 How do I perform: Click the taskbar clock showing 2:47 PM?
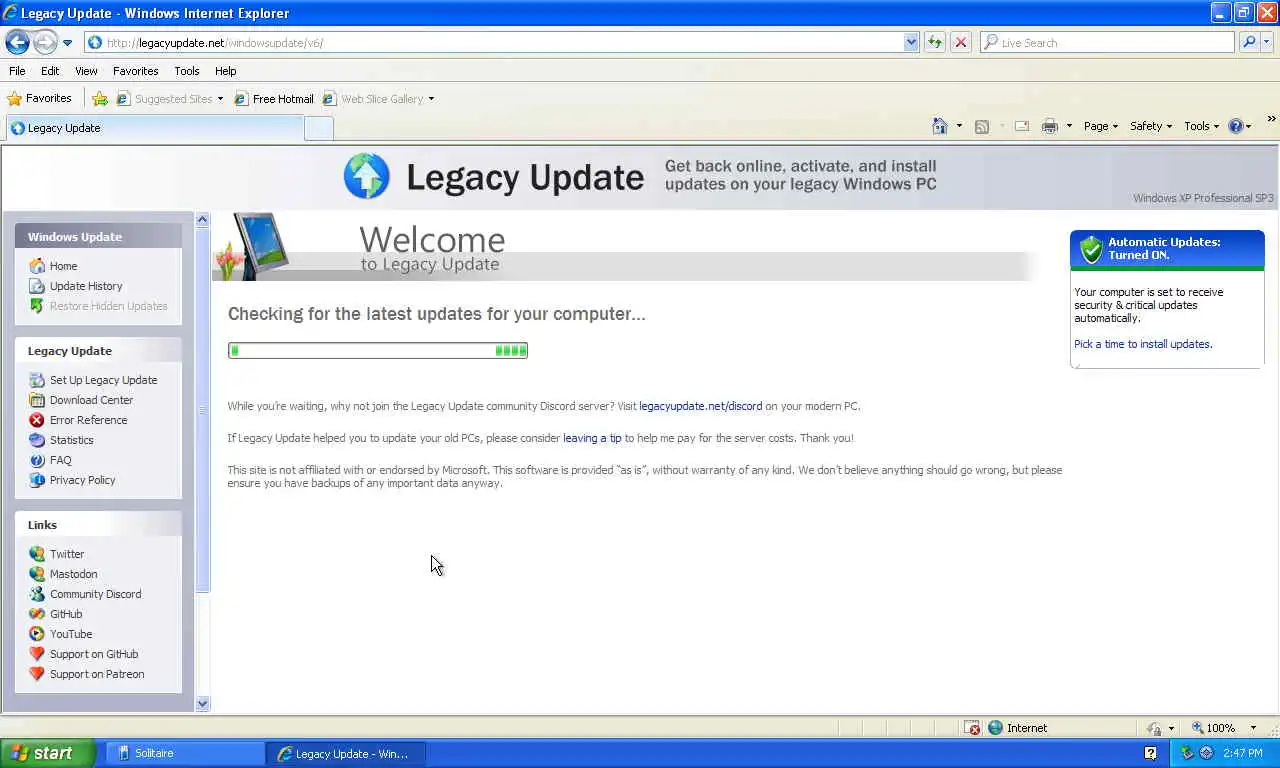click(x=1243, y=753)
